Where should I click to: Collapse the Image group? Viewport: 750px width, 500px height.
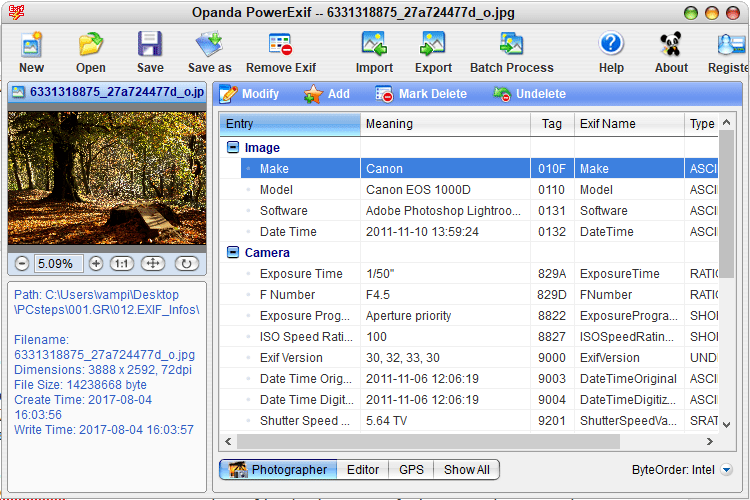tap(232, 147)
